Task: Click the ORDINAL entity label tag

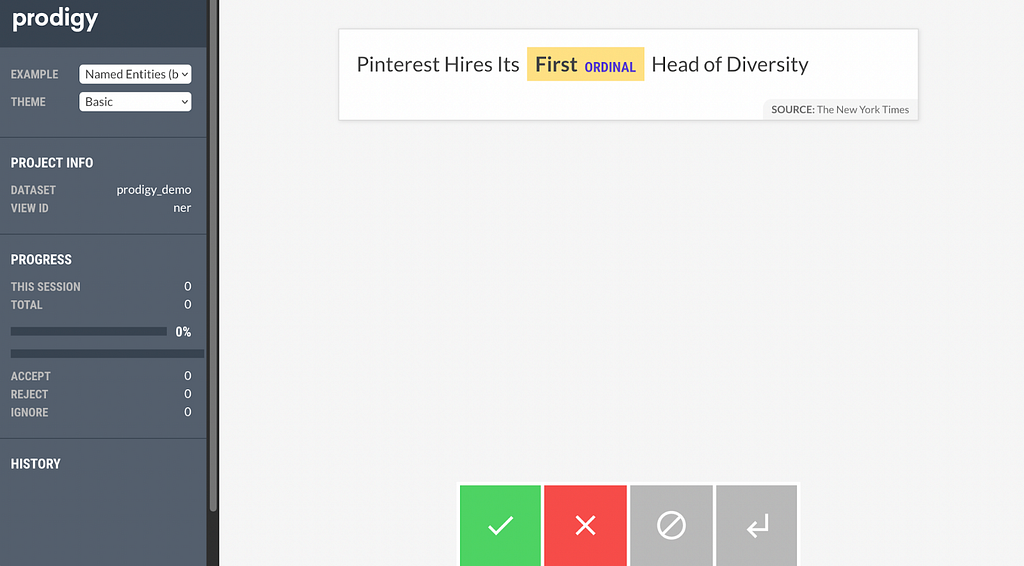Action: coord(610,67)
